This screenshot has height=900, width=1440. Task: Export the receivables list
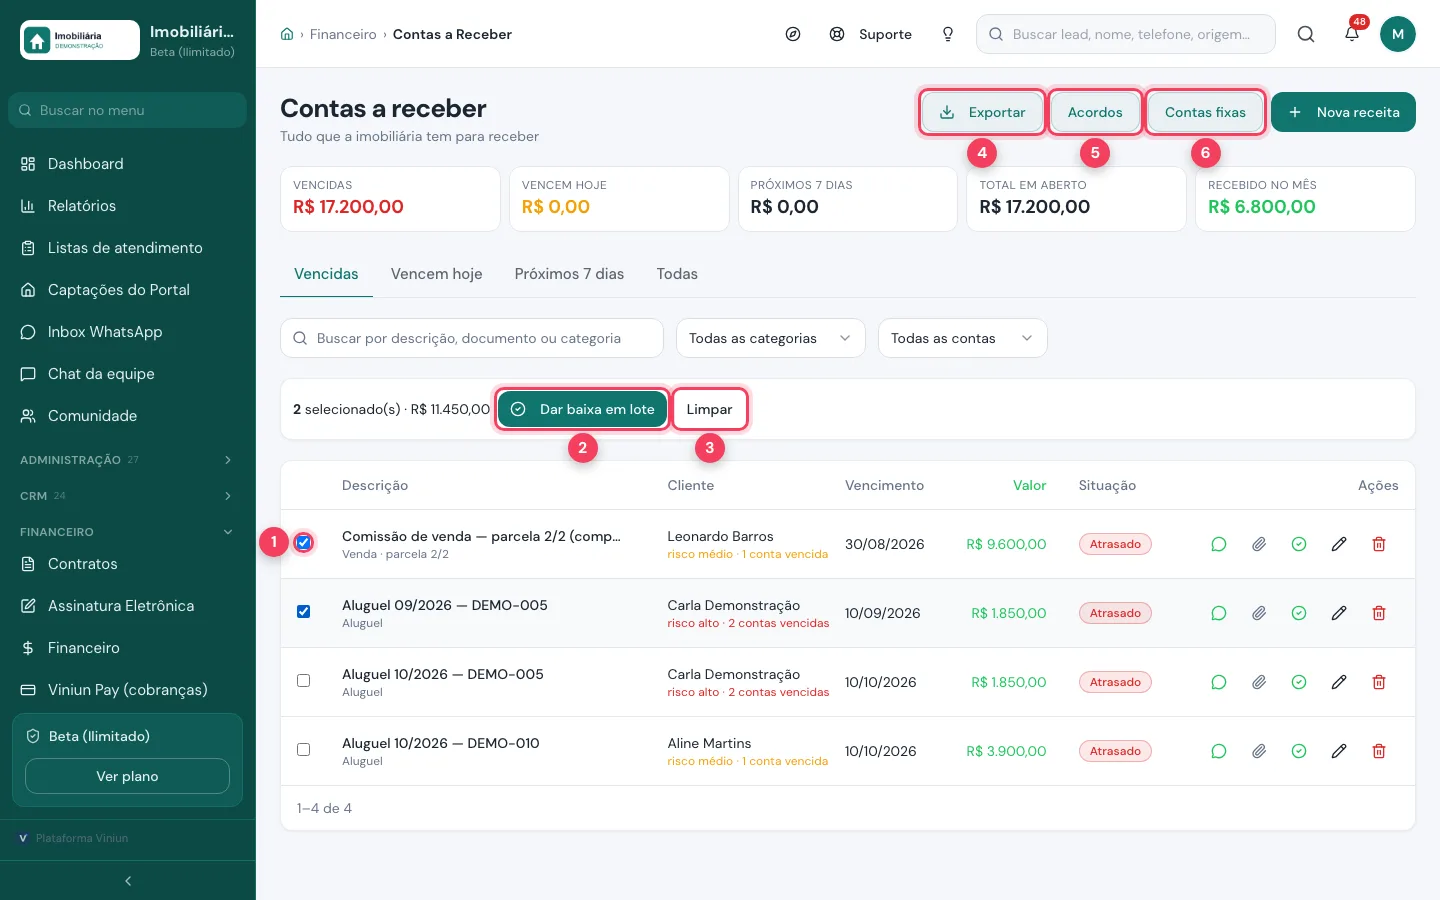982,112
